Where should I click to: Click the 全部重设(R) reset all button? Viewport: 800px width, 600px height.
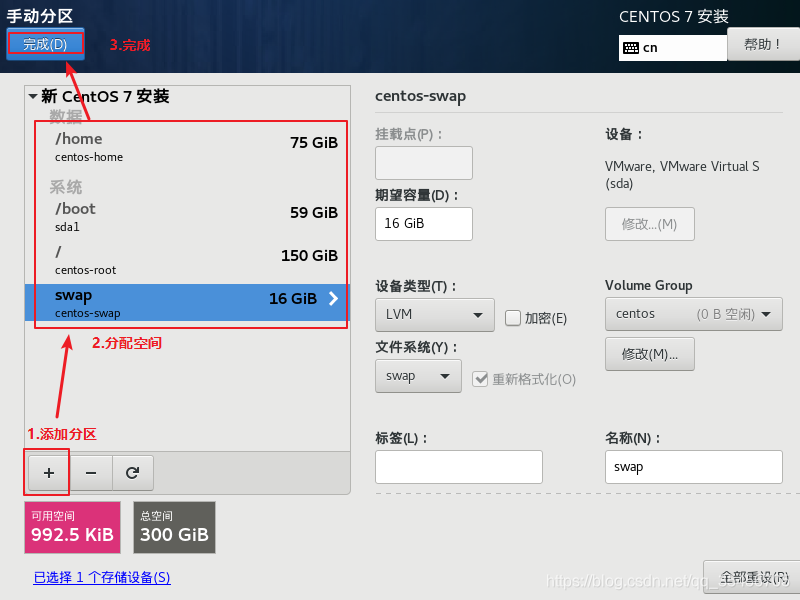click(753, 577)
